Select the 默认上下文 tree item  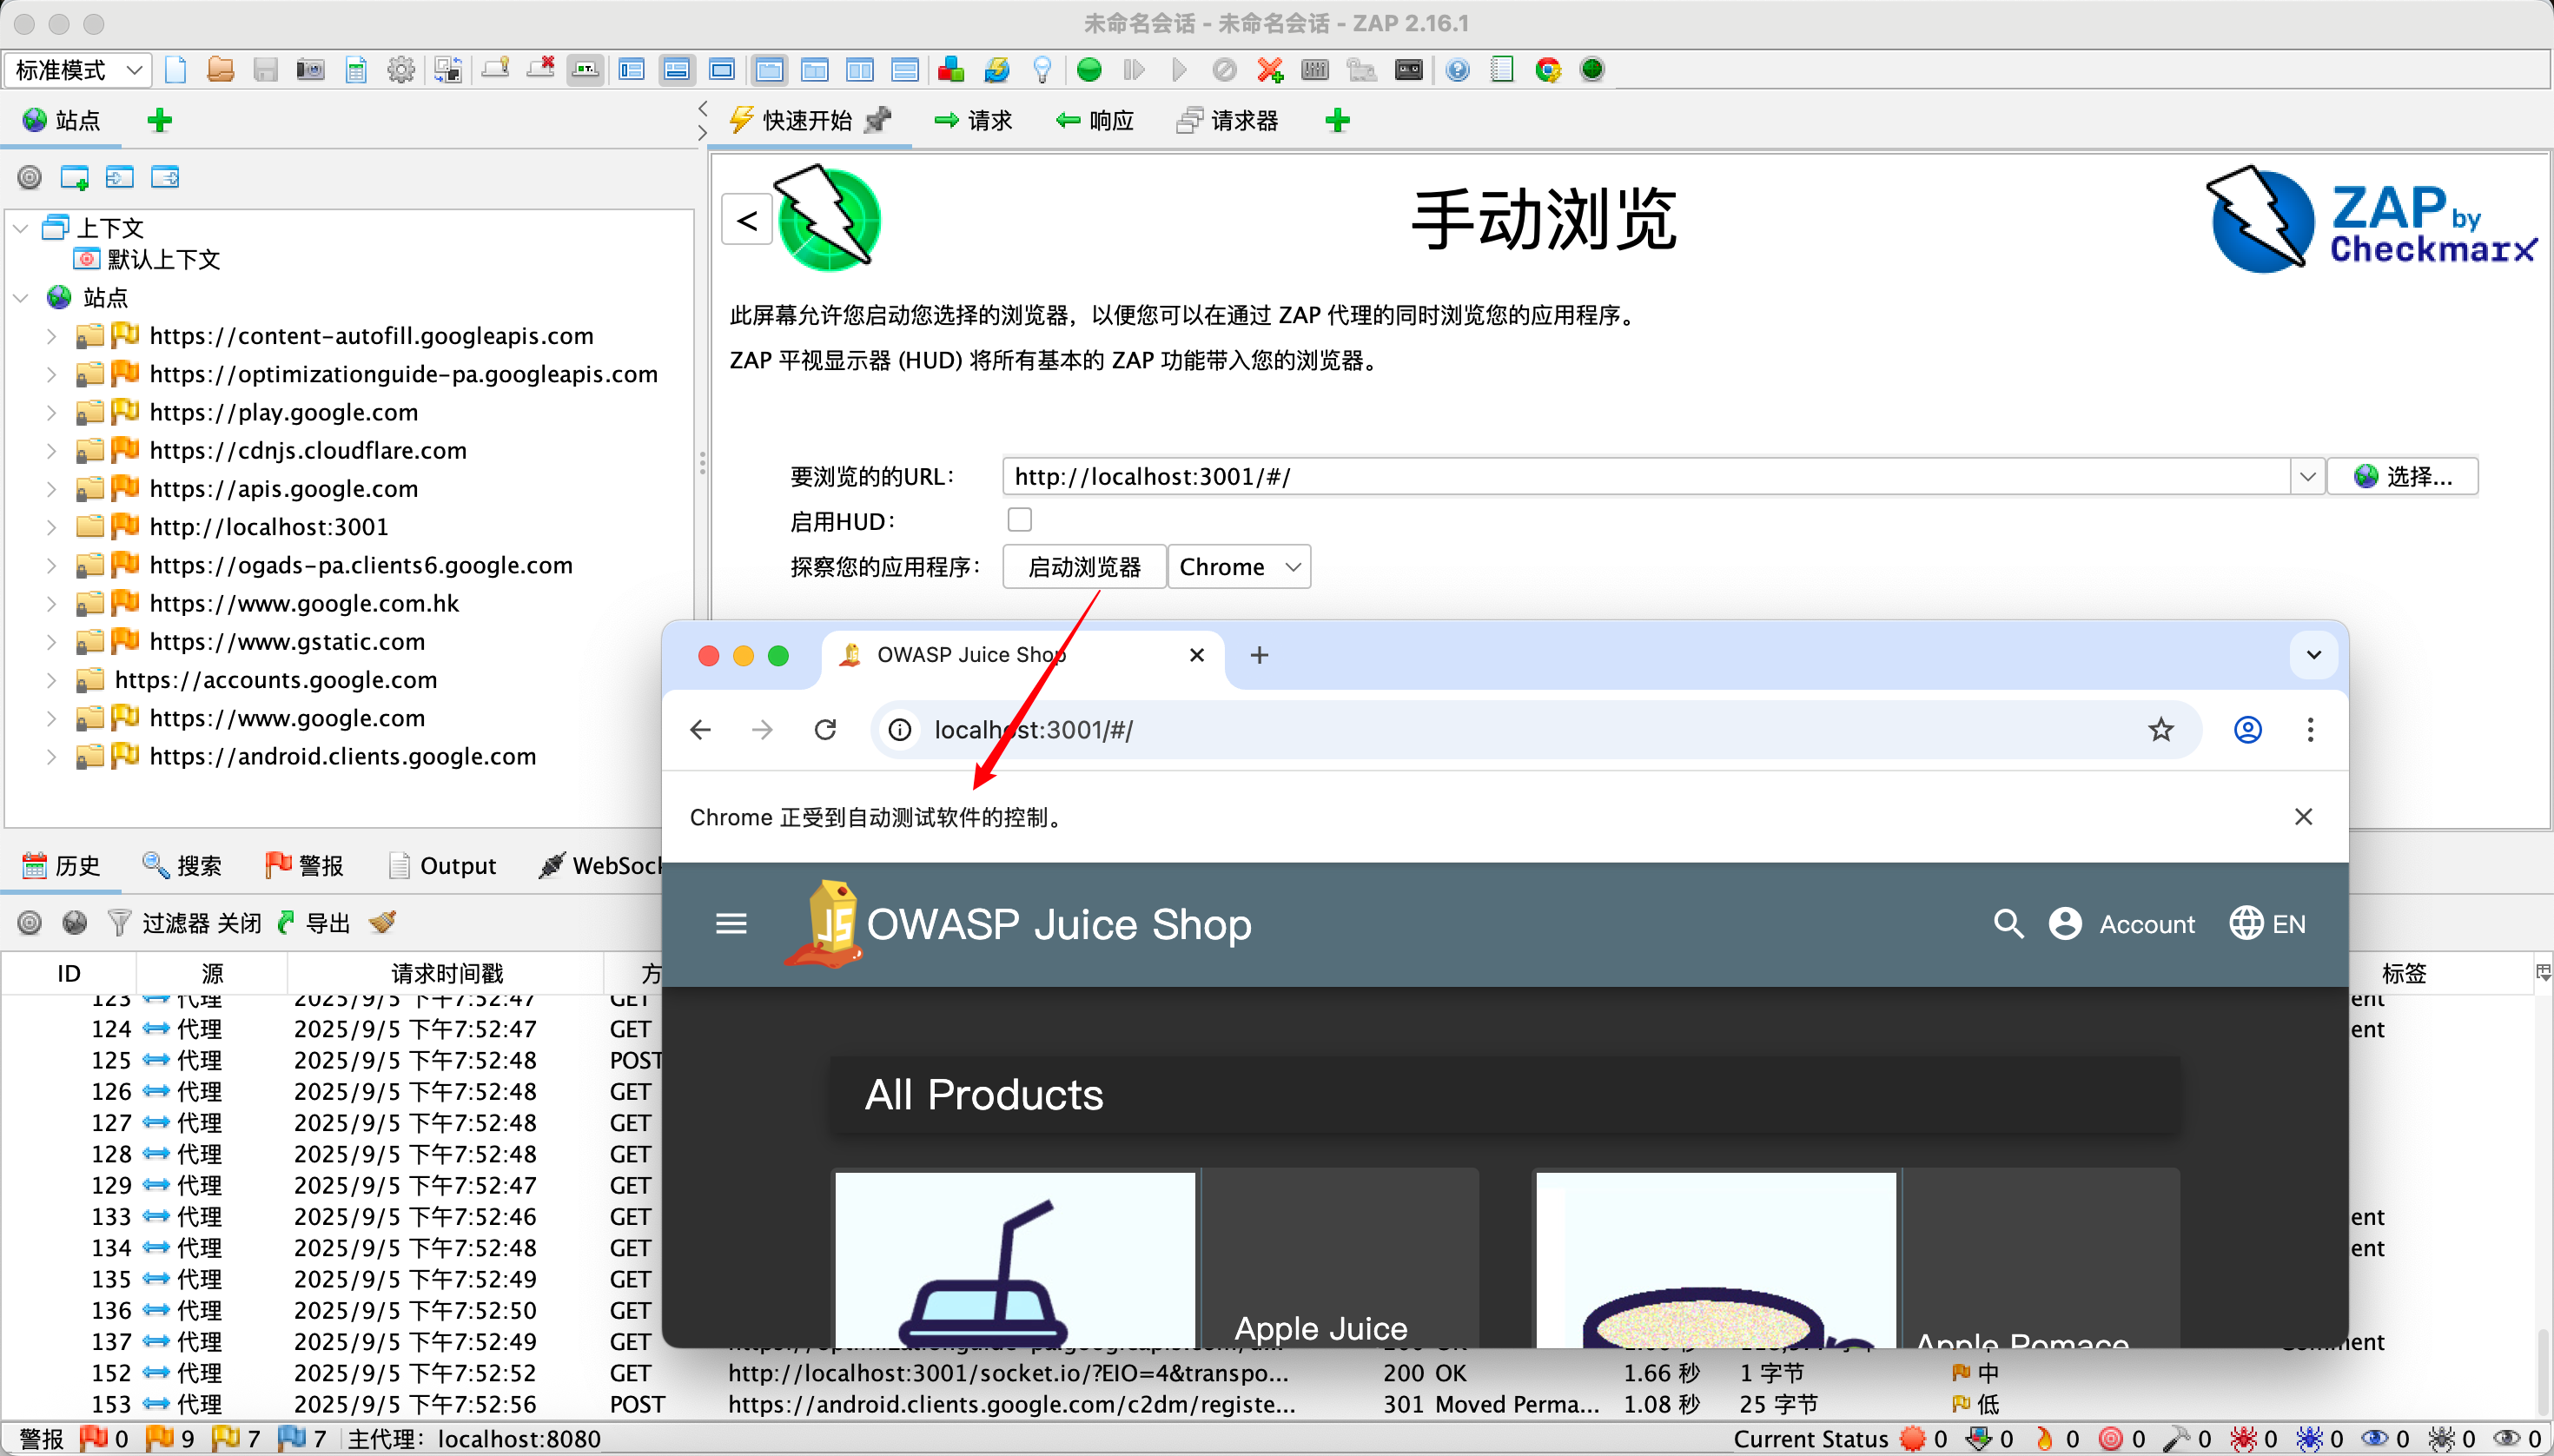[x=147, y=260]
